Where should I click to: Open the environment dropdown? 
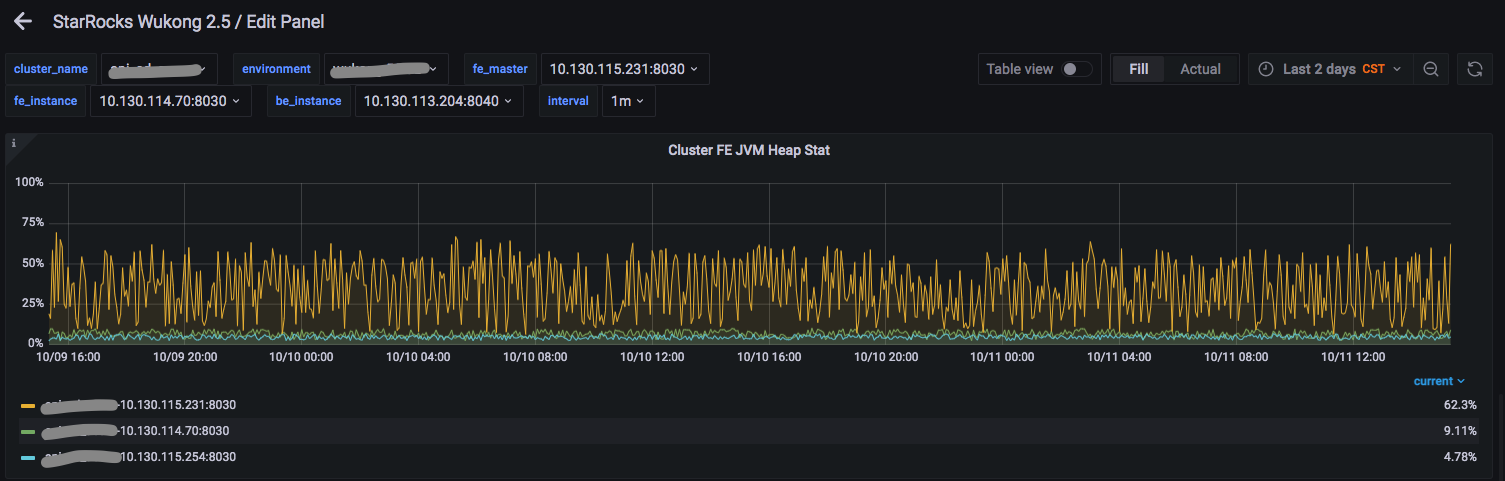383,69
